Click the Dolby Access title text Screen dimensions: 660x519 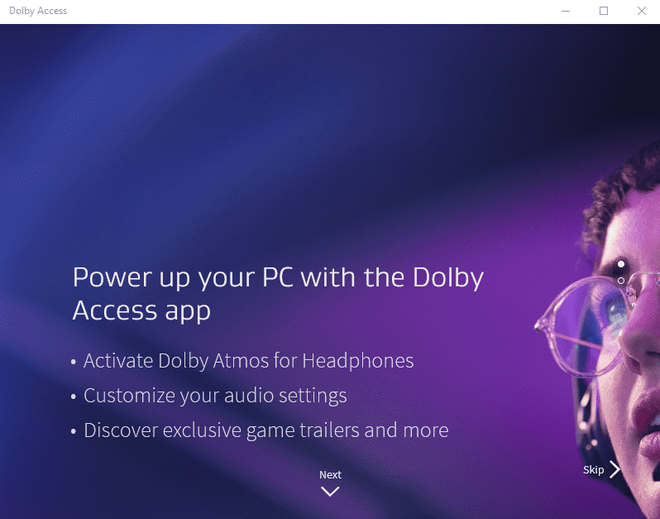(x=38, y=11)
